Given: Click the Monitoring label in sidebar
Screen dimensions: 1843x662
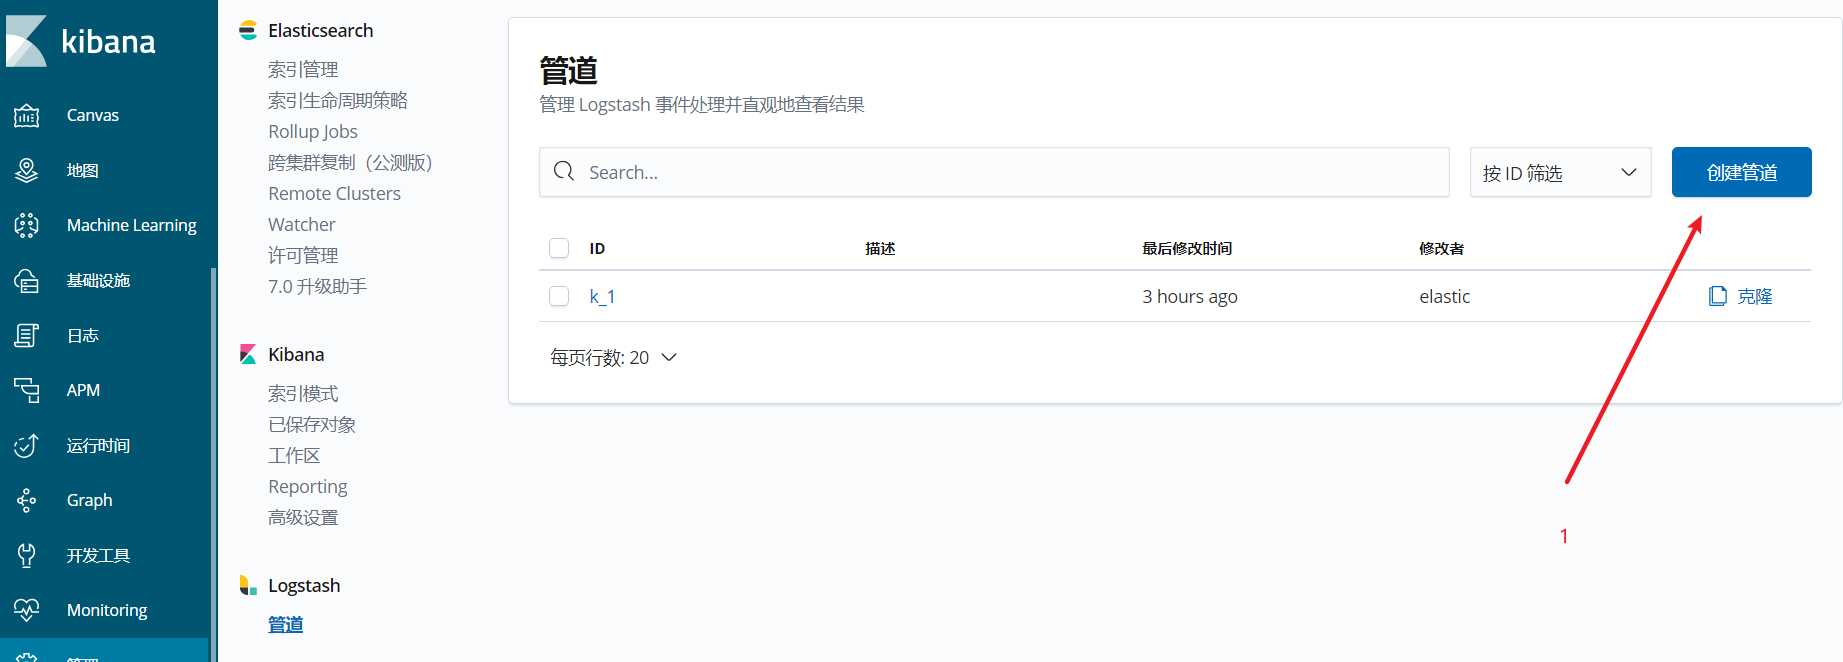Looking at the screenshot, I should (x=107, y=610).
